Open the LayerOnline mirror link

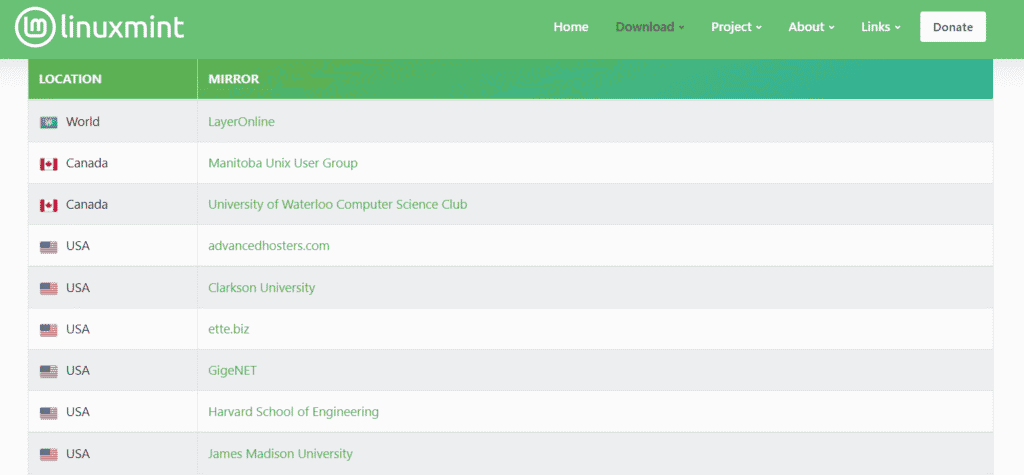pyautogui.click(x=241, y=122)
